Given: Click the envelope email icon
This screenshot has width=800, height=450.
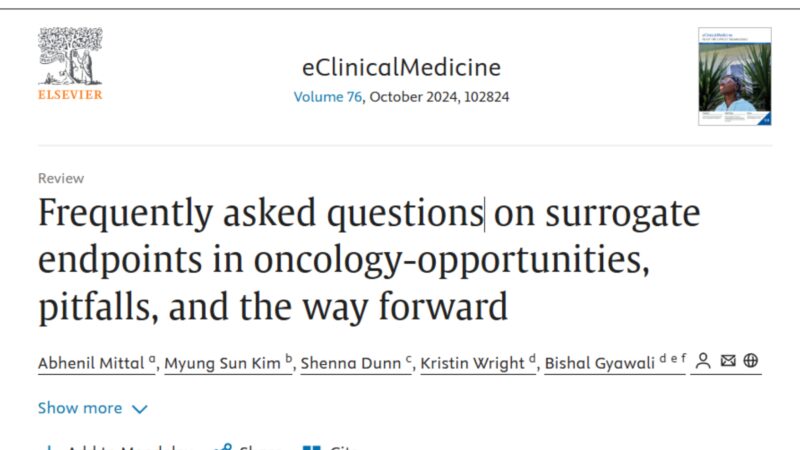Looking at the screenshot, I should click(727, 361).
